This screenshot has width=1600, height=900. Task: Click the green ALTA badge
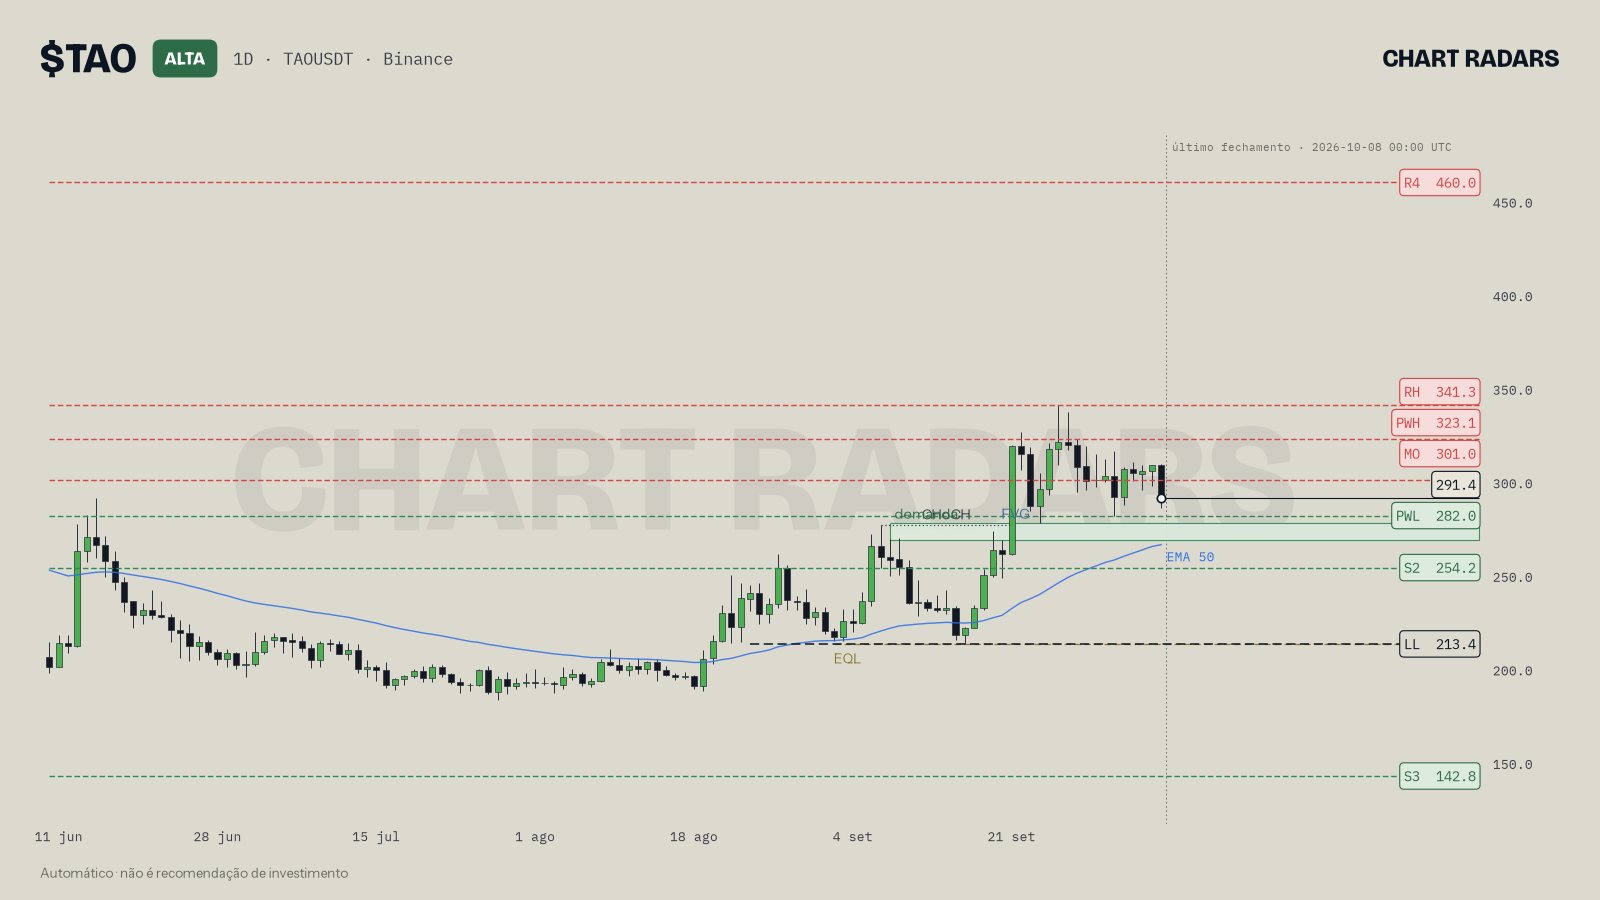click(x=185, y=59)
